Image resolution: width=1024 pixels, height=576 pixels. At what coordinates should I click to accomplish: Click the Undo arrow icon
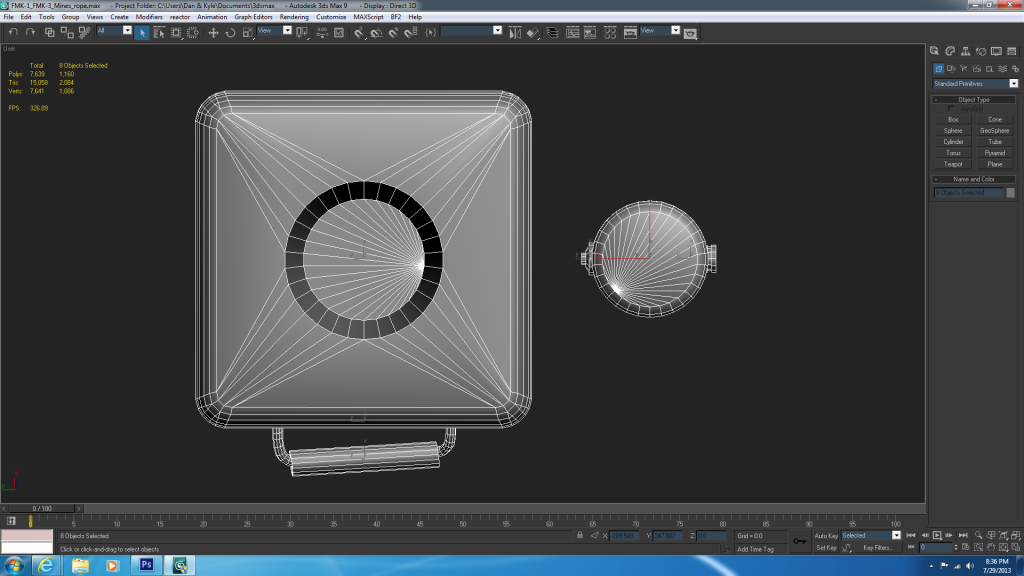(12, 32)
